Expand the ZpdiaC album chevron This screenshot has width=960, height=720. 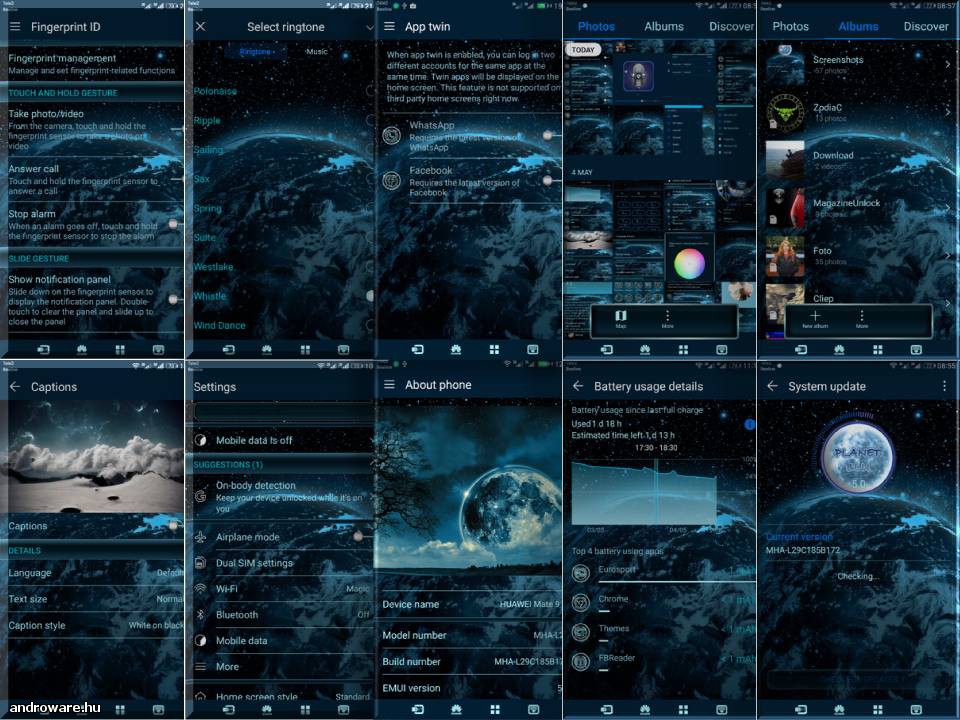coord(947,112)
